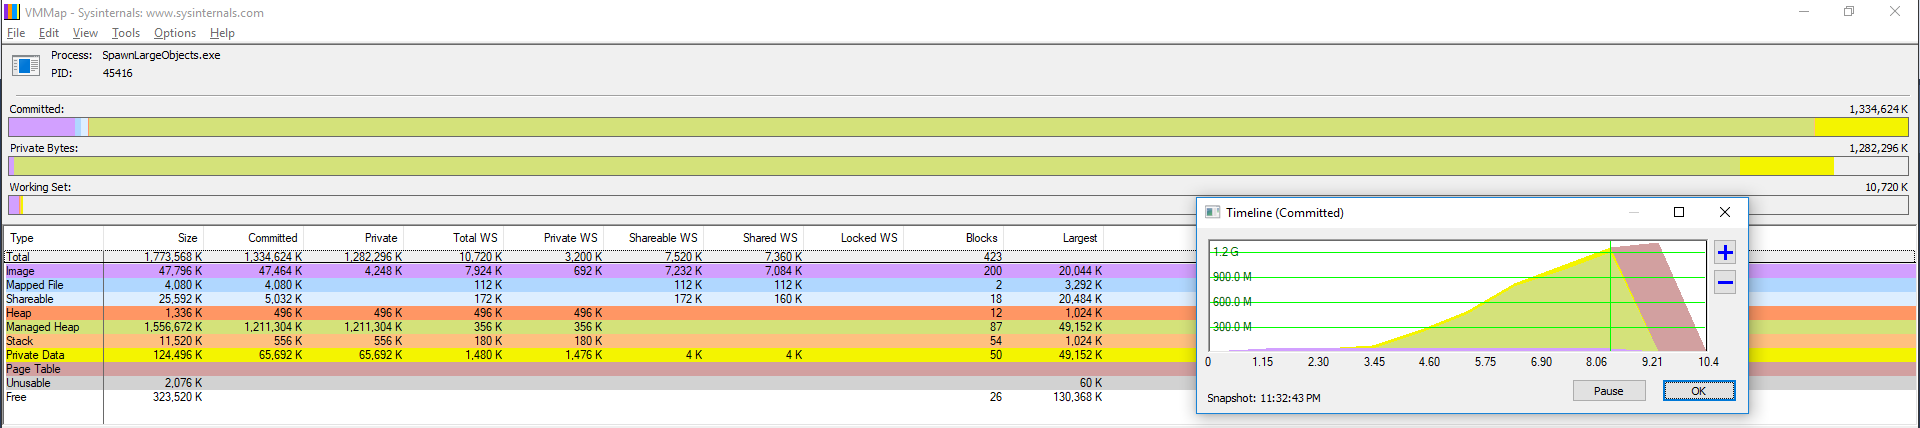Maximize the Timeline (Committed) dialog
The height and width of the screenshot is (428, 1920).
coord(1679,212)
